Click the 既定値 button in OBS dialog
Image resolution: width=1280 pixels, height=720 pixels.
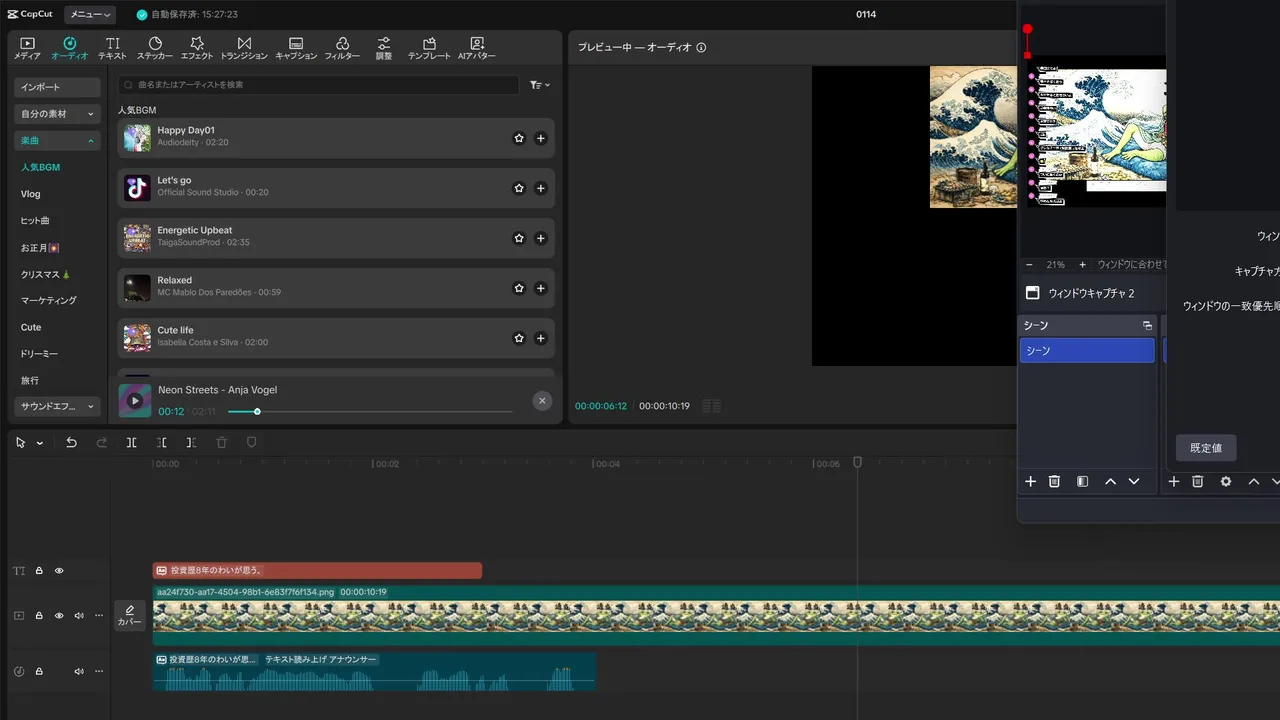pyautogui.click(x=1206, y=448)
